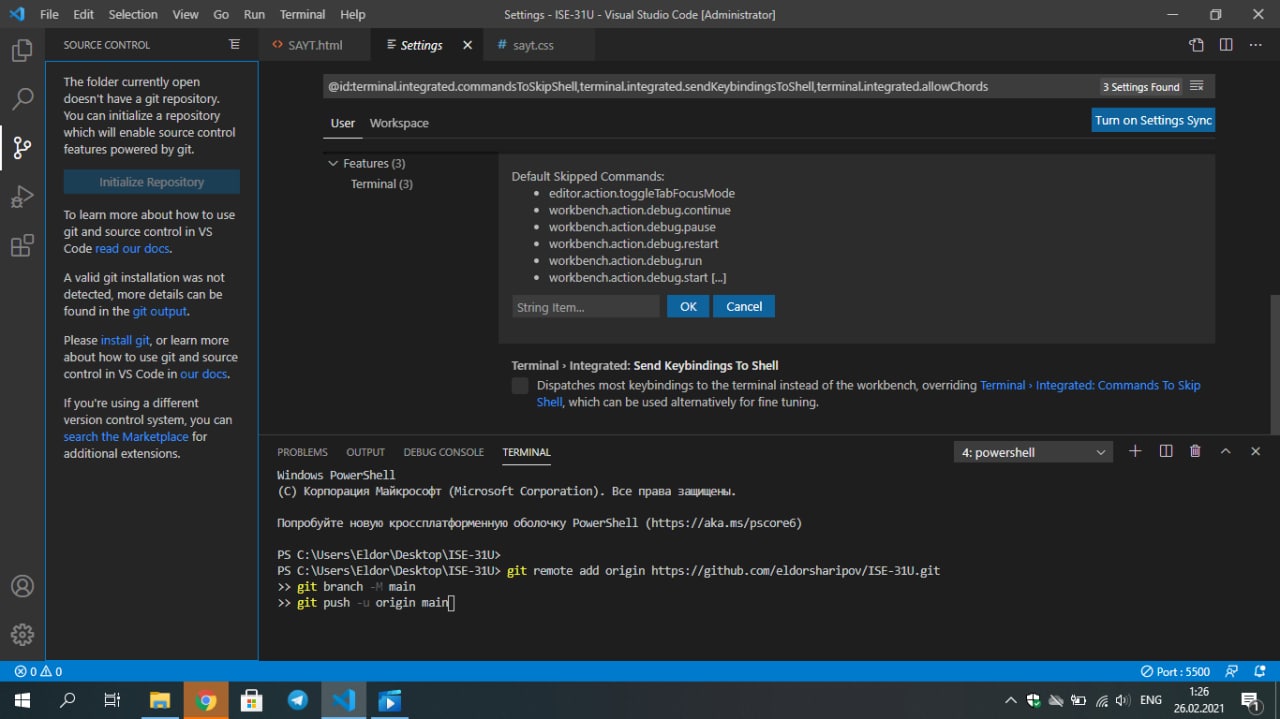Image resolution: width=1280 pixels, height=719 pixels.
Task: Open File Explorer from the taskbar
Action: (x=160, y=700)
